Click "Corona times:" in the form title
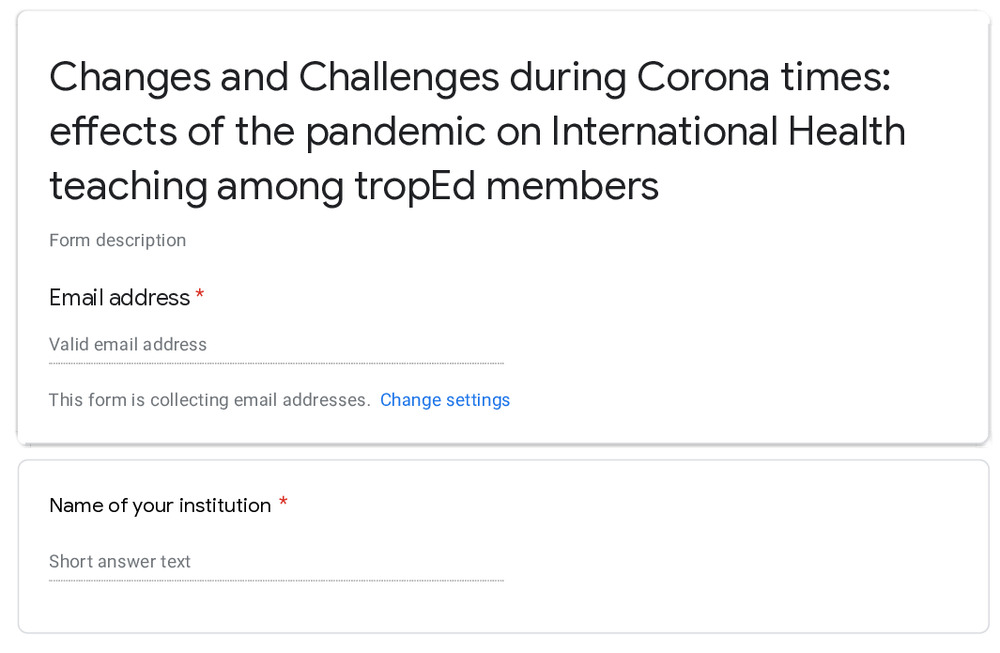The height and width of the screenshot is (653, 1000). tap(763, 77)
